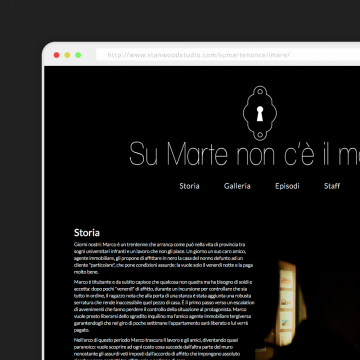This screenshot has height=360, width=360.
Task: Click the yellow minimize window dot
Action: click(x=67, y=55)
